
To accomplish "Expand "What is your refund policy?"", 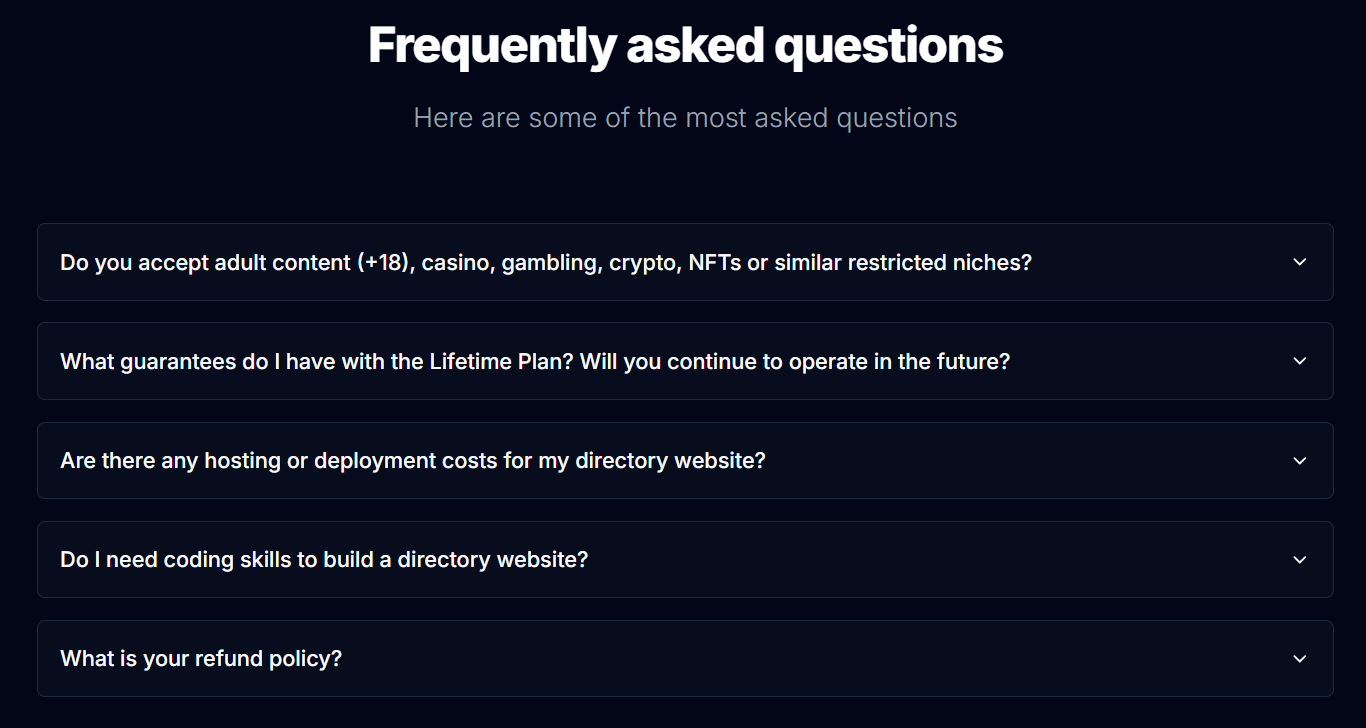I will [x=200, y=659].
